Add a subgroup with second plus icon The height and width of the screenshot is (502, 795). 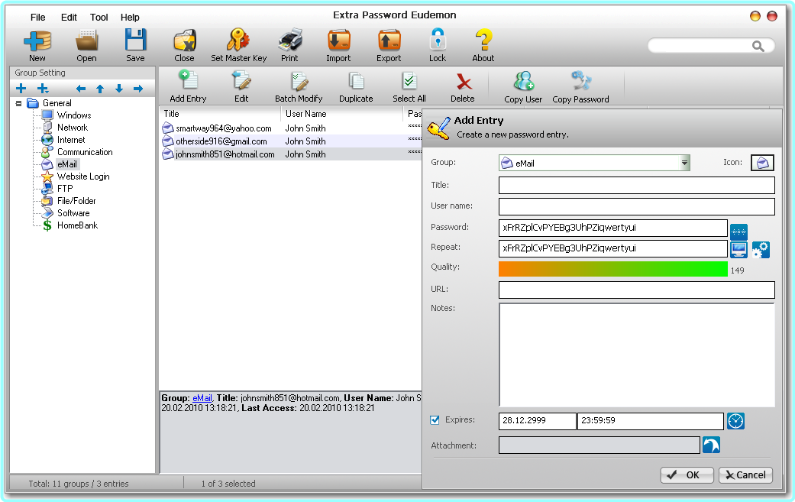click(x=43, y=89)
